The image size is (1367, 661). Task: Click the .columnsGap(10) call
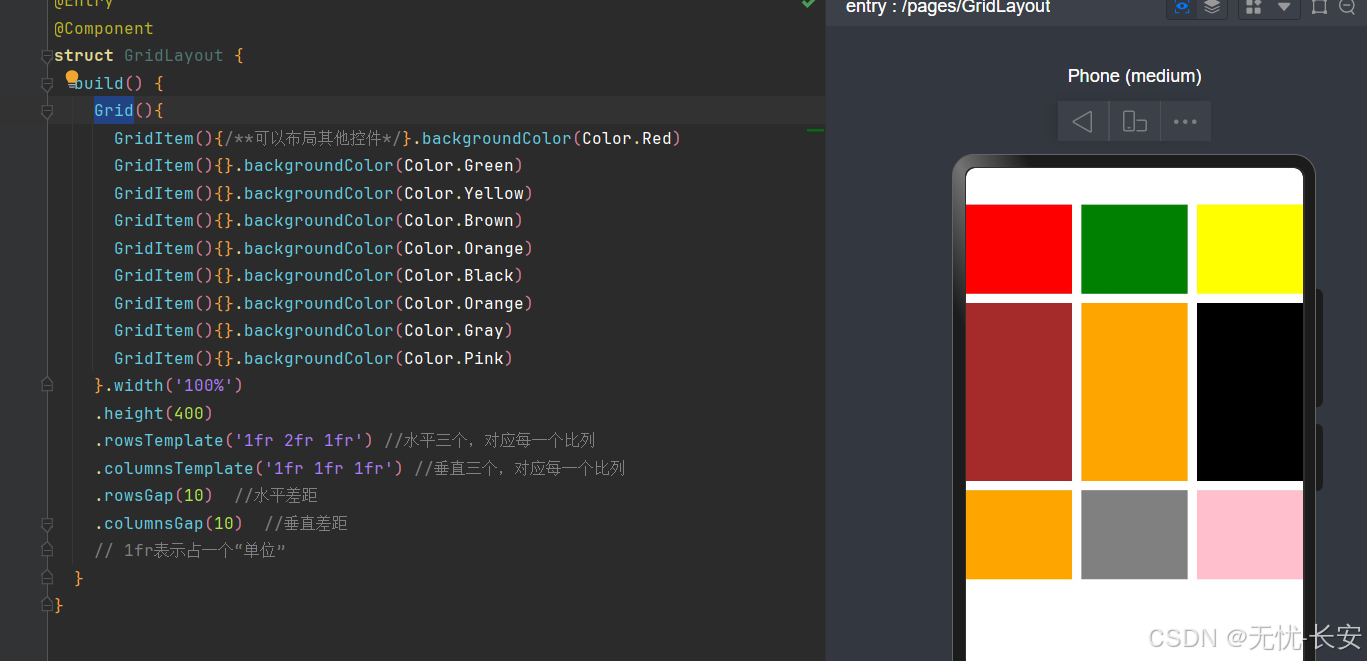pos(169,523)
